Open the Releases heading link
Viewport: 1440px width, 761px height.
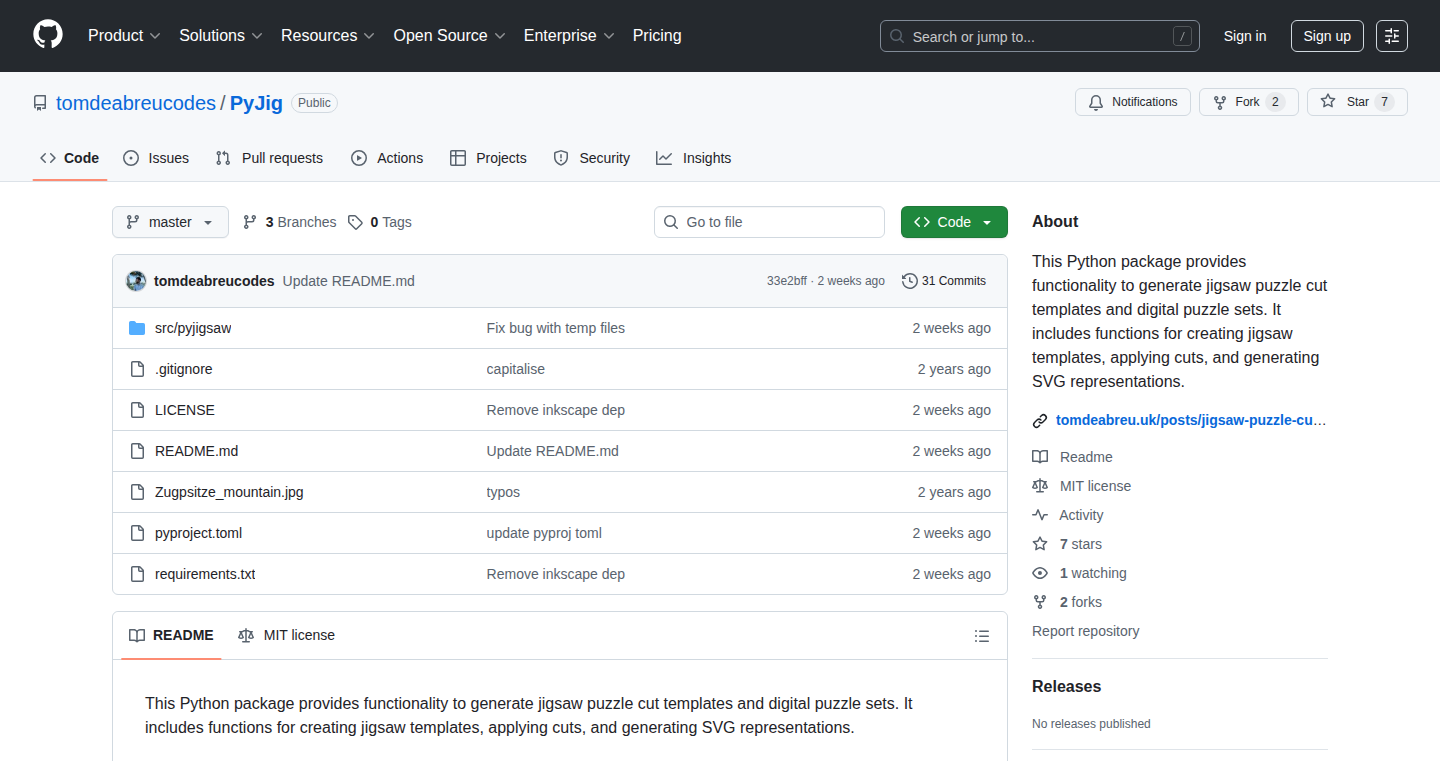[x=1067, y=686]
